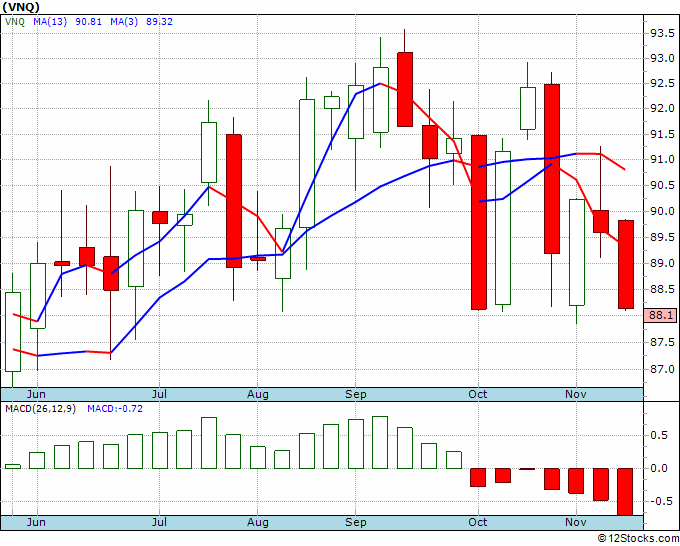Image resolution: width=680 pixels, height=546 pixels.
Task: Click the 93.5 price axis label
Action: click(x=662, y=33)
